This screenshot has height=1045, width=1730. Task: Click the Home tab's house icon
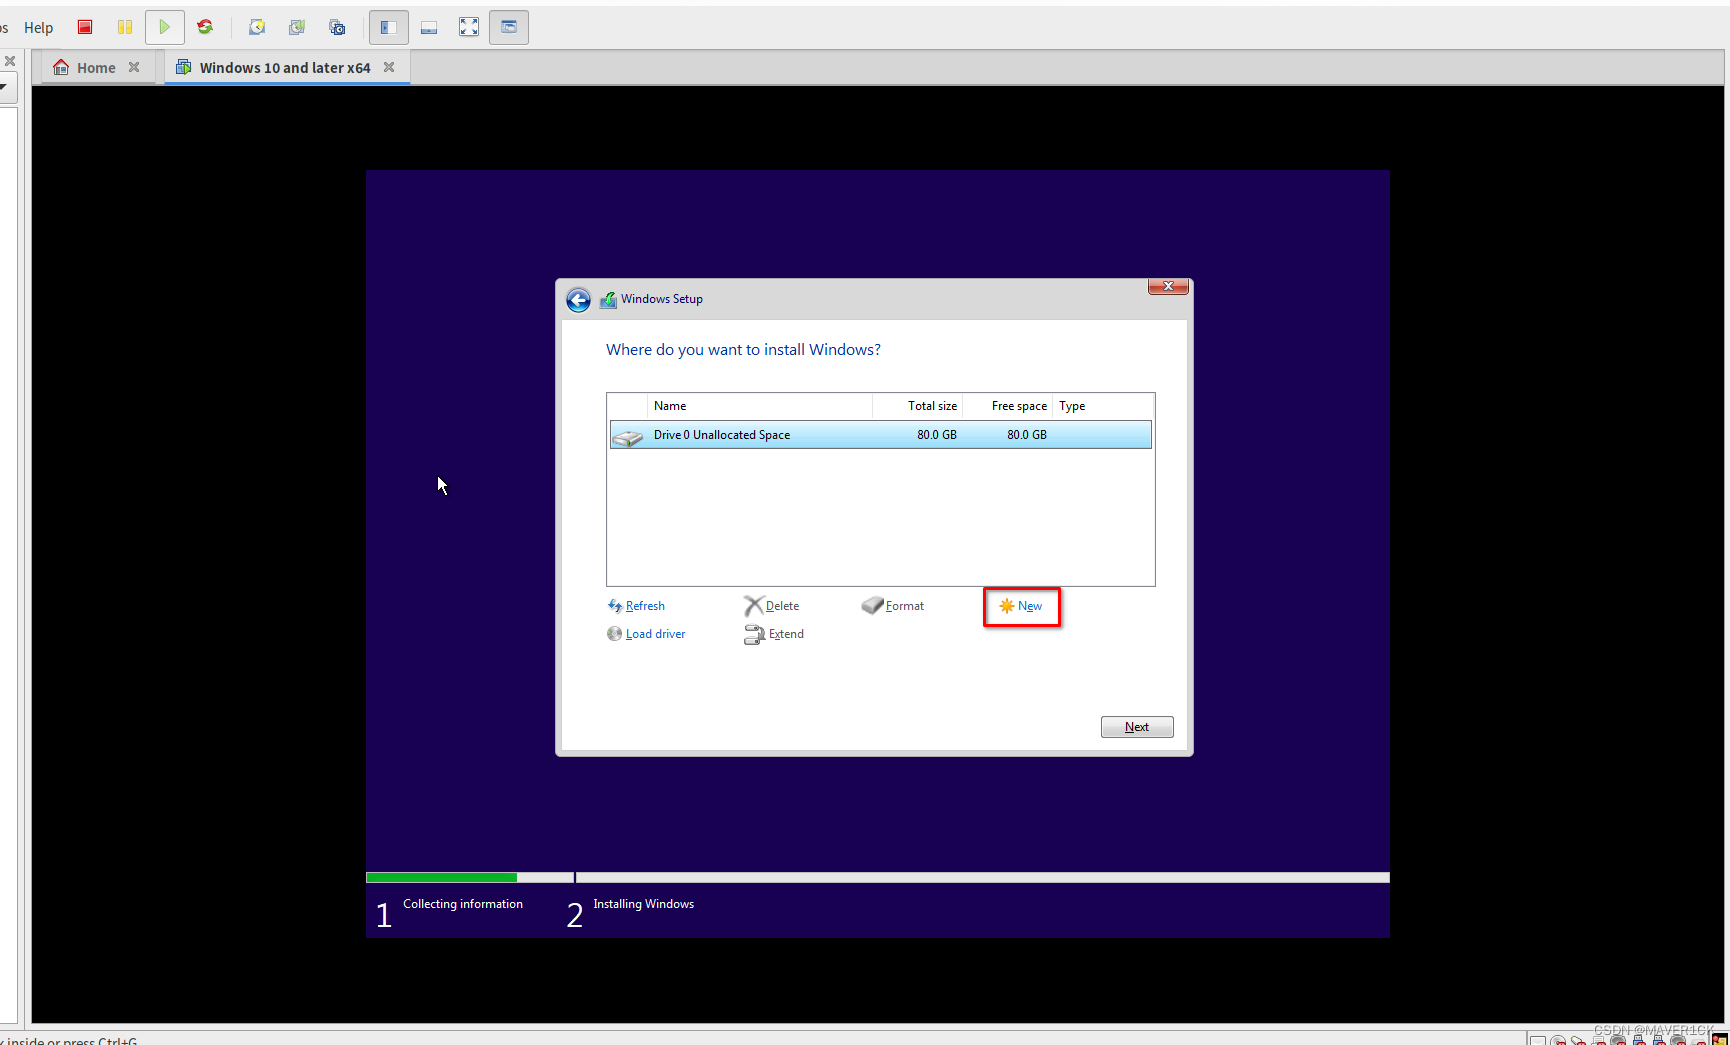[x=61, y=67]
